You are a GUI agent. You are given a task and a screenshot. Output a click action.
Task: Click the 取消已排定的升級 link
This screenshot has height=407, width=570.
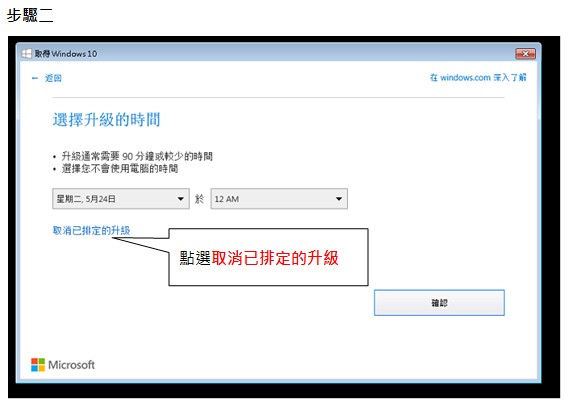pyautogui.click(x=91, y=230)
